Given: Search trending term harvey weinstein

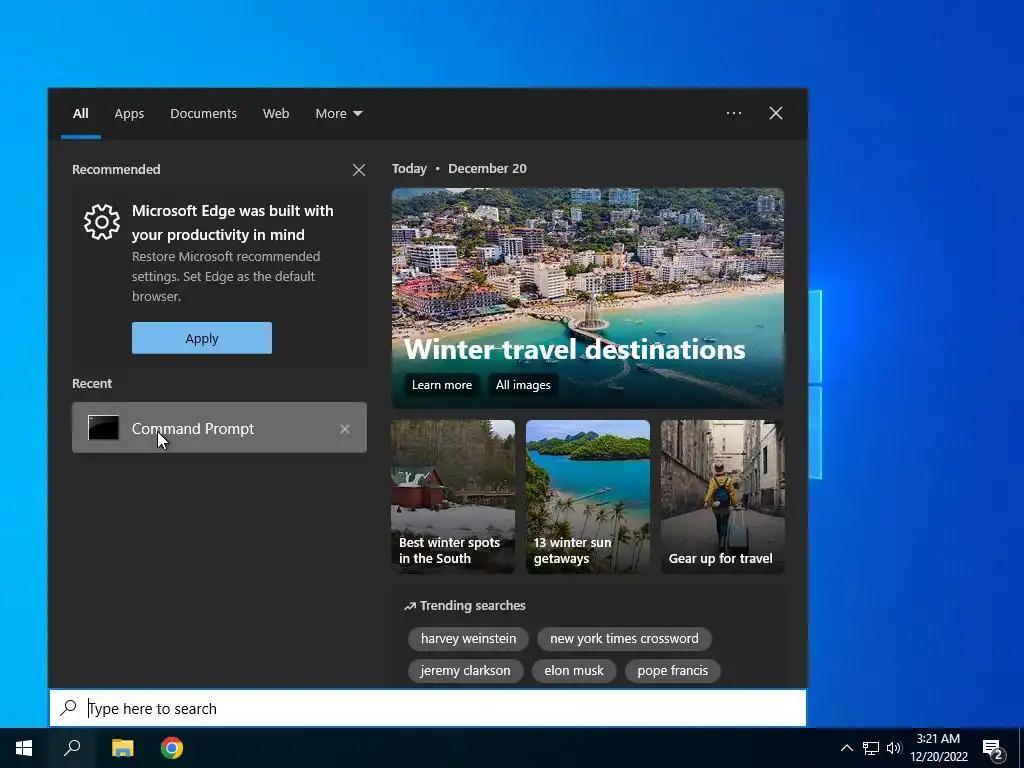Looking at the screenshot, I should click(x=468, y=639).
